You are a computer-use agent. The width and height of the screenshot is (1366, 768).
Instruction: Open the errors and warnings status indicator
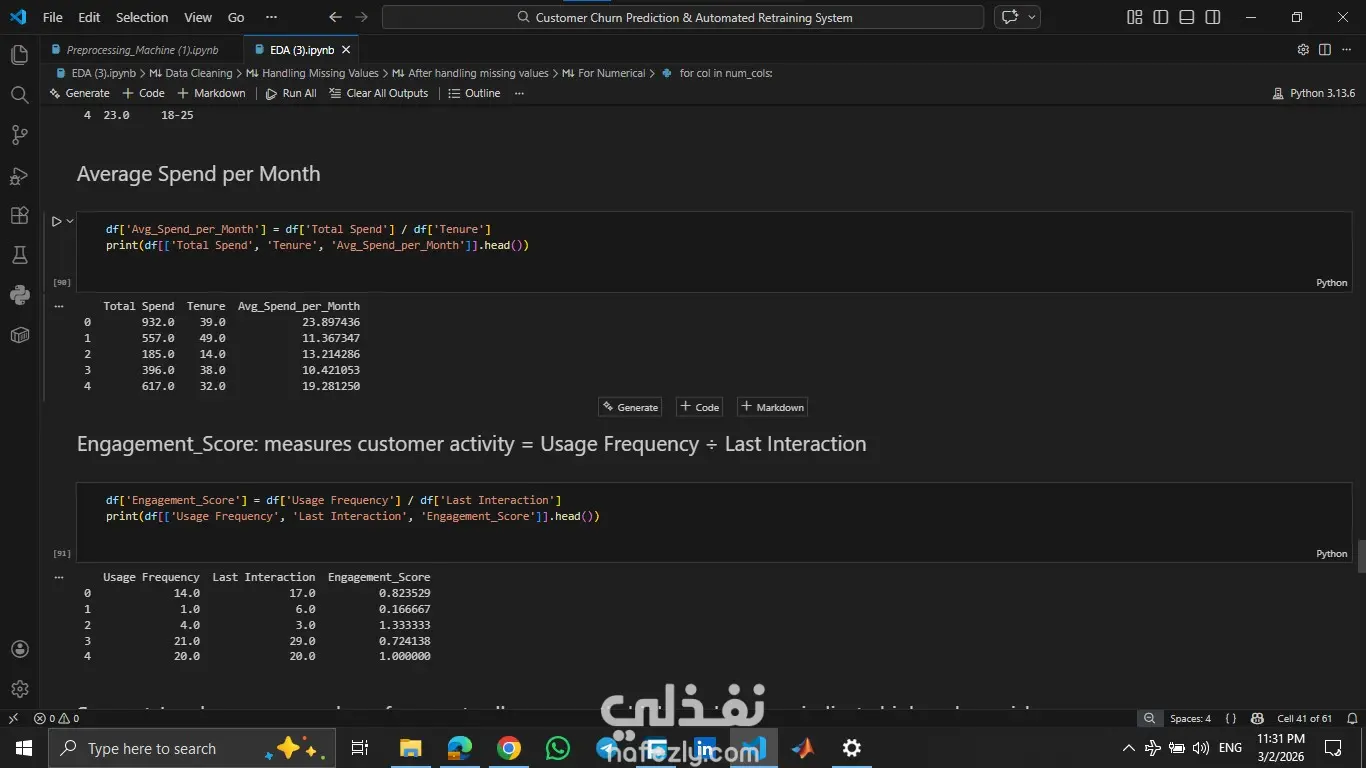click(x=57, y=718)
